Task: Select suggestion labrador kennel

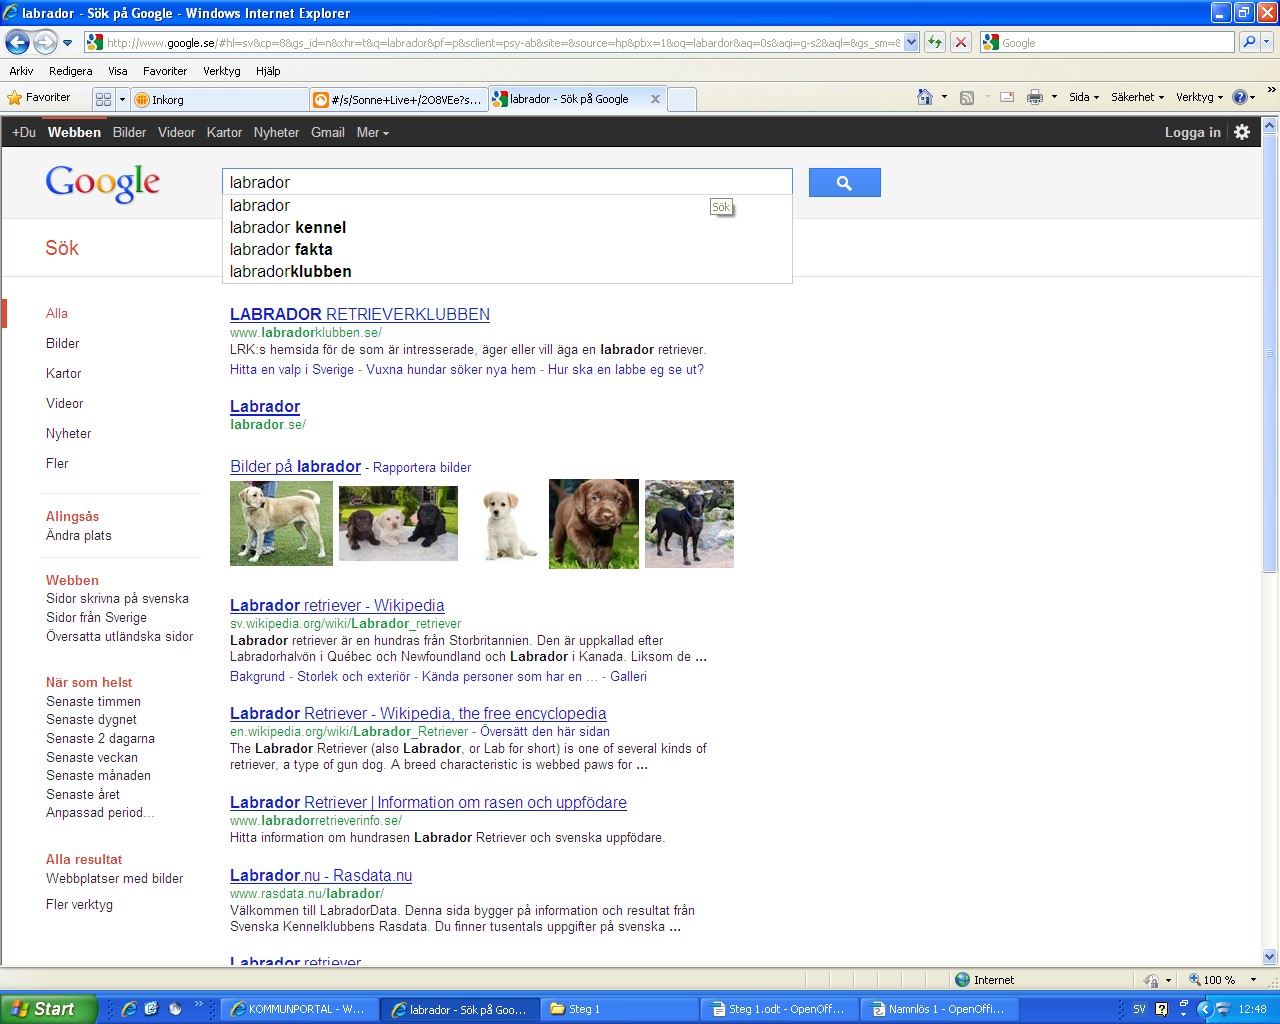Action: coord(507,227)
